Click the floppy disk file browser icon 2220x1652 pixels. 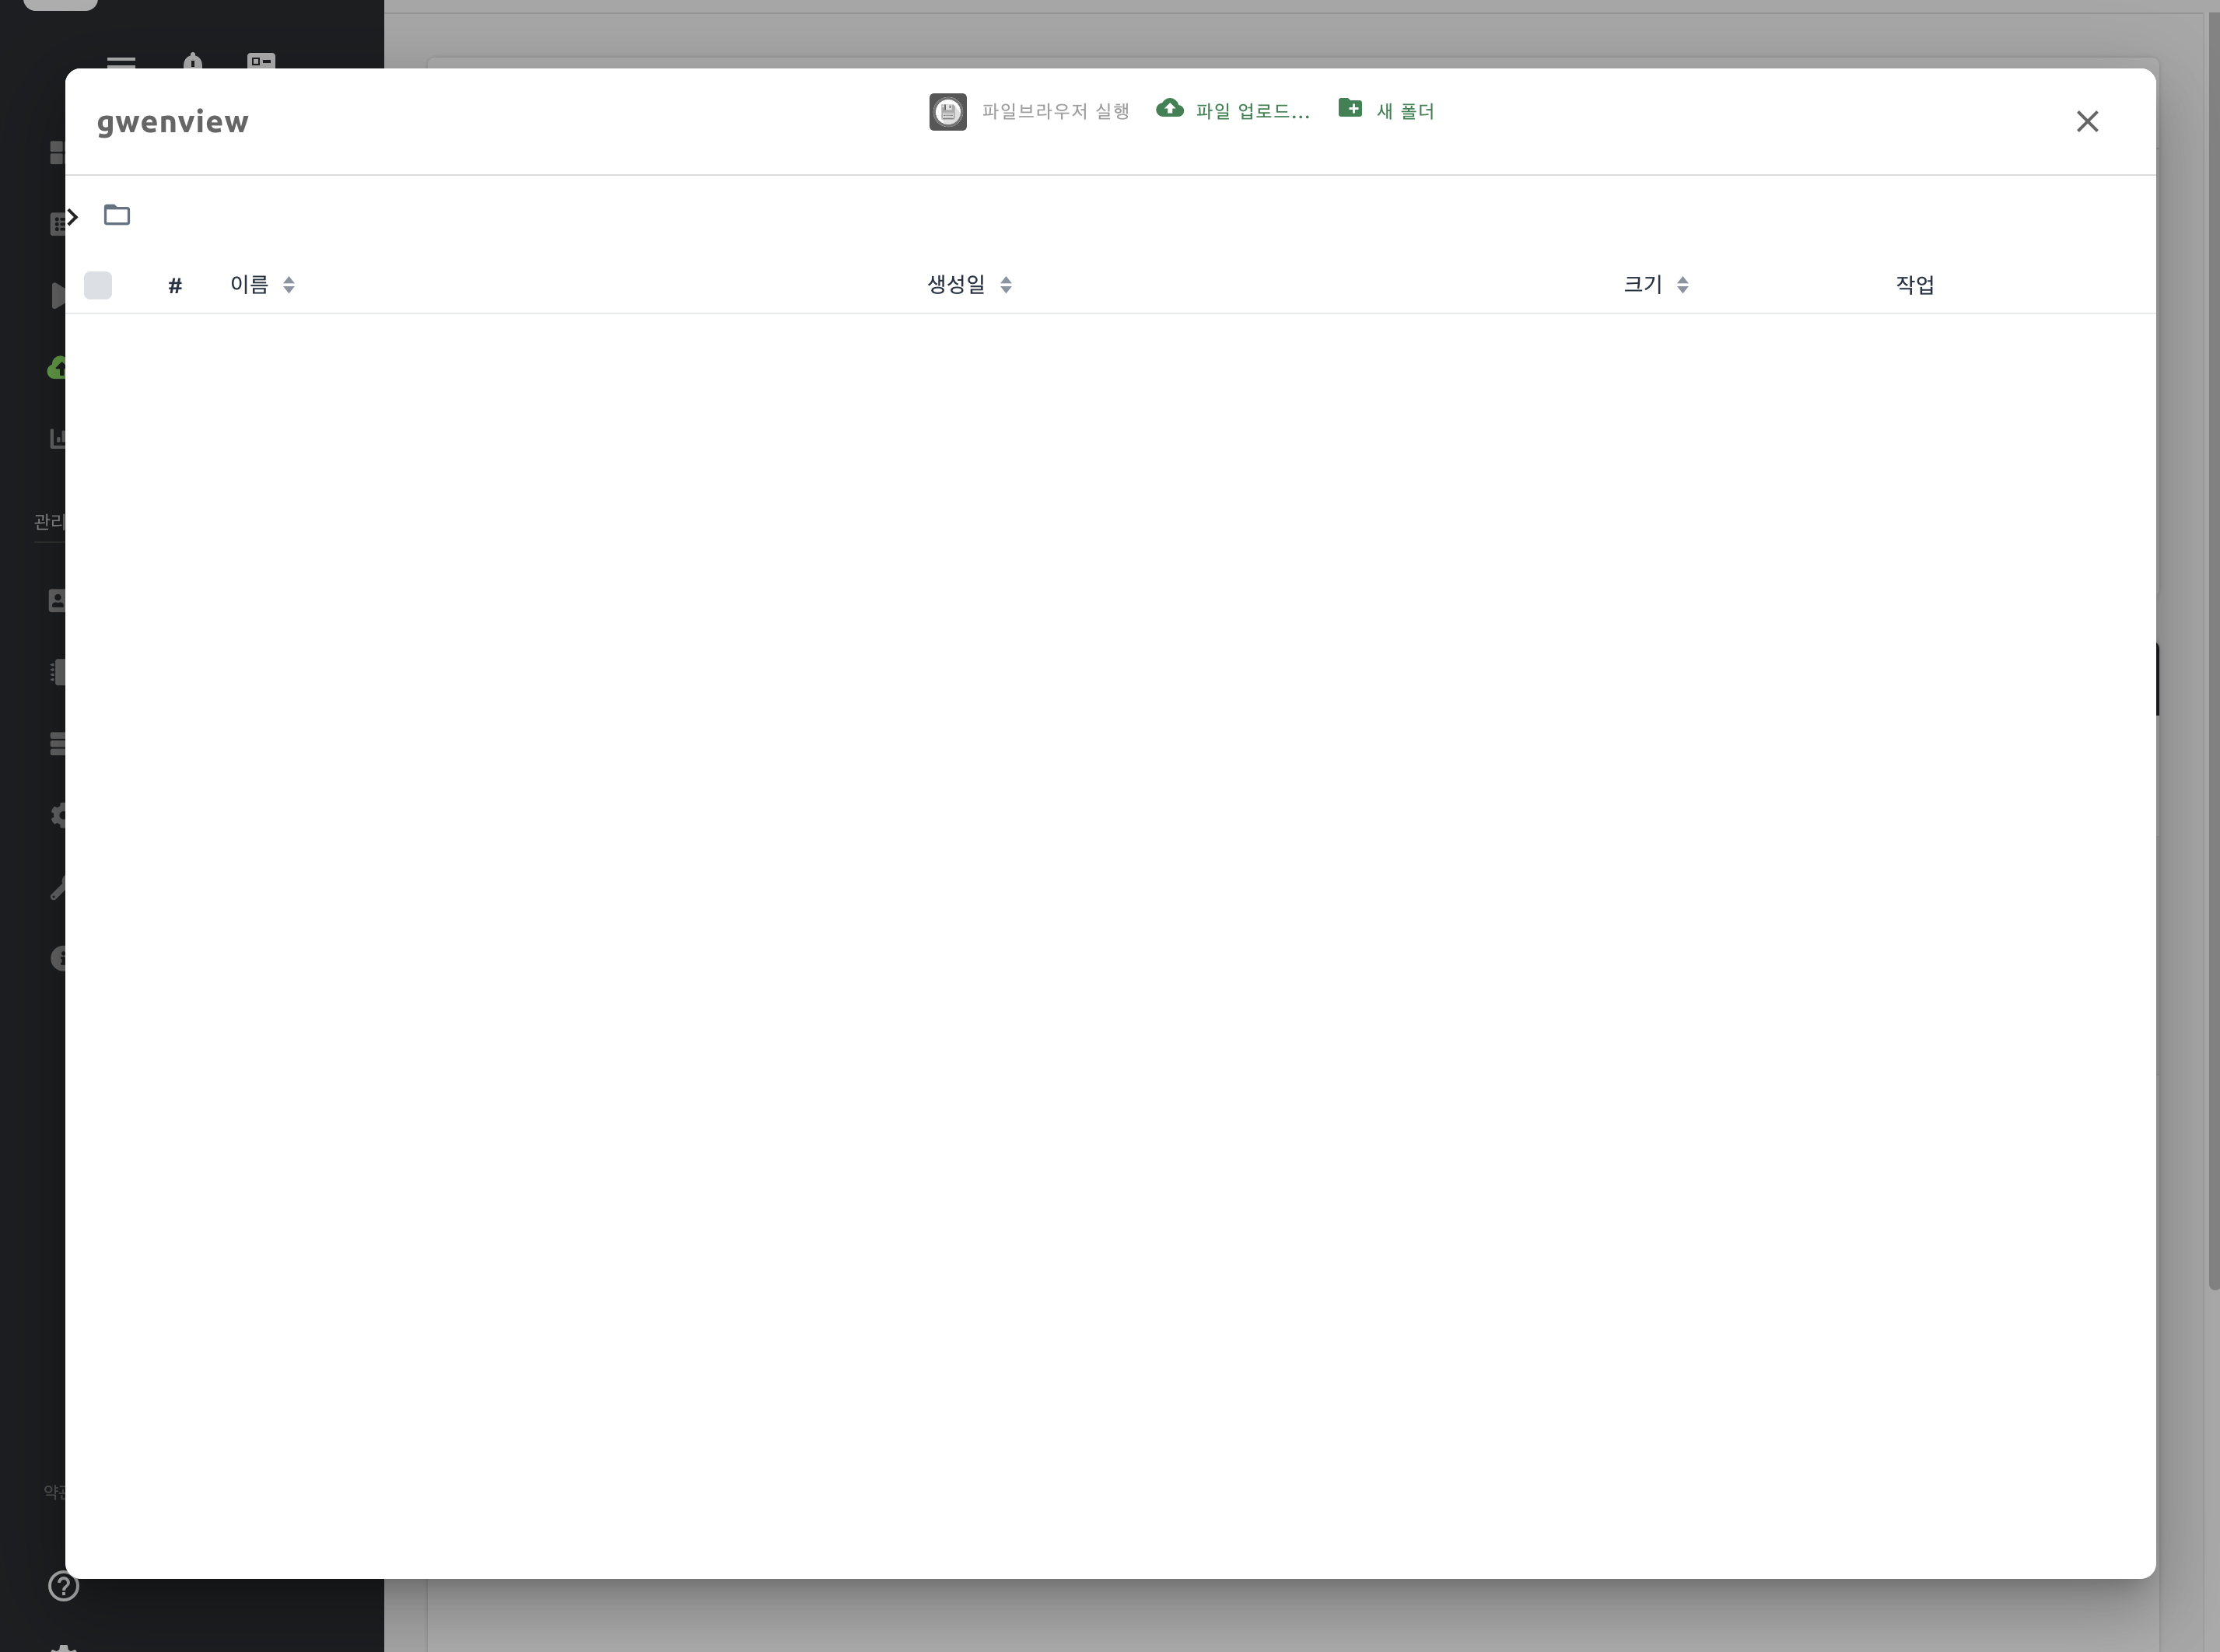pyautogui.click(x=946, y=111)
